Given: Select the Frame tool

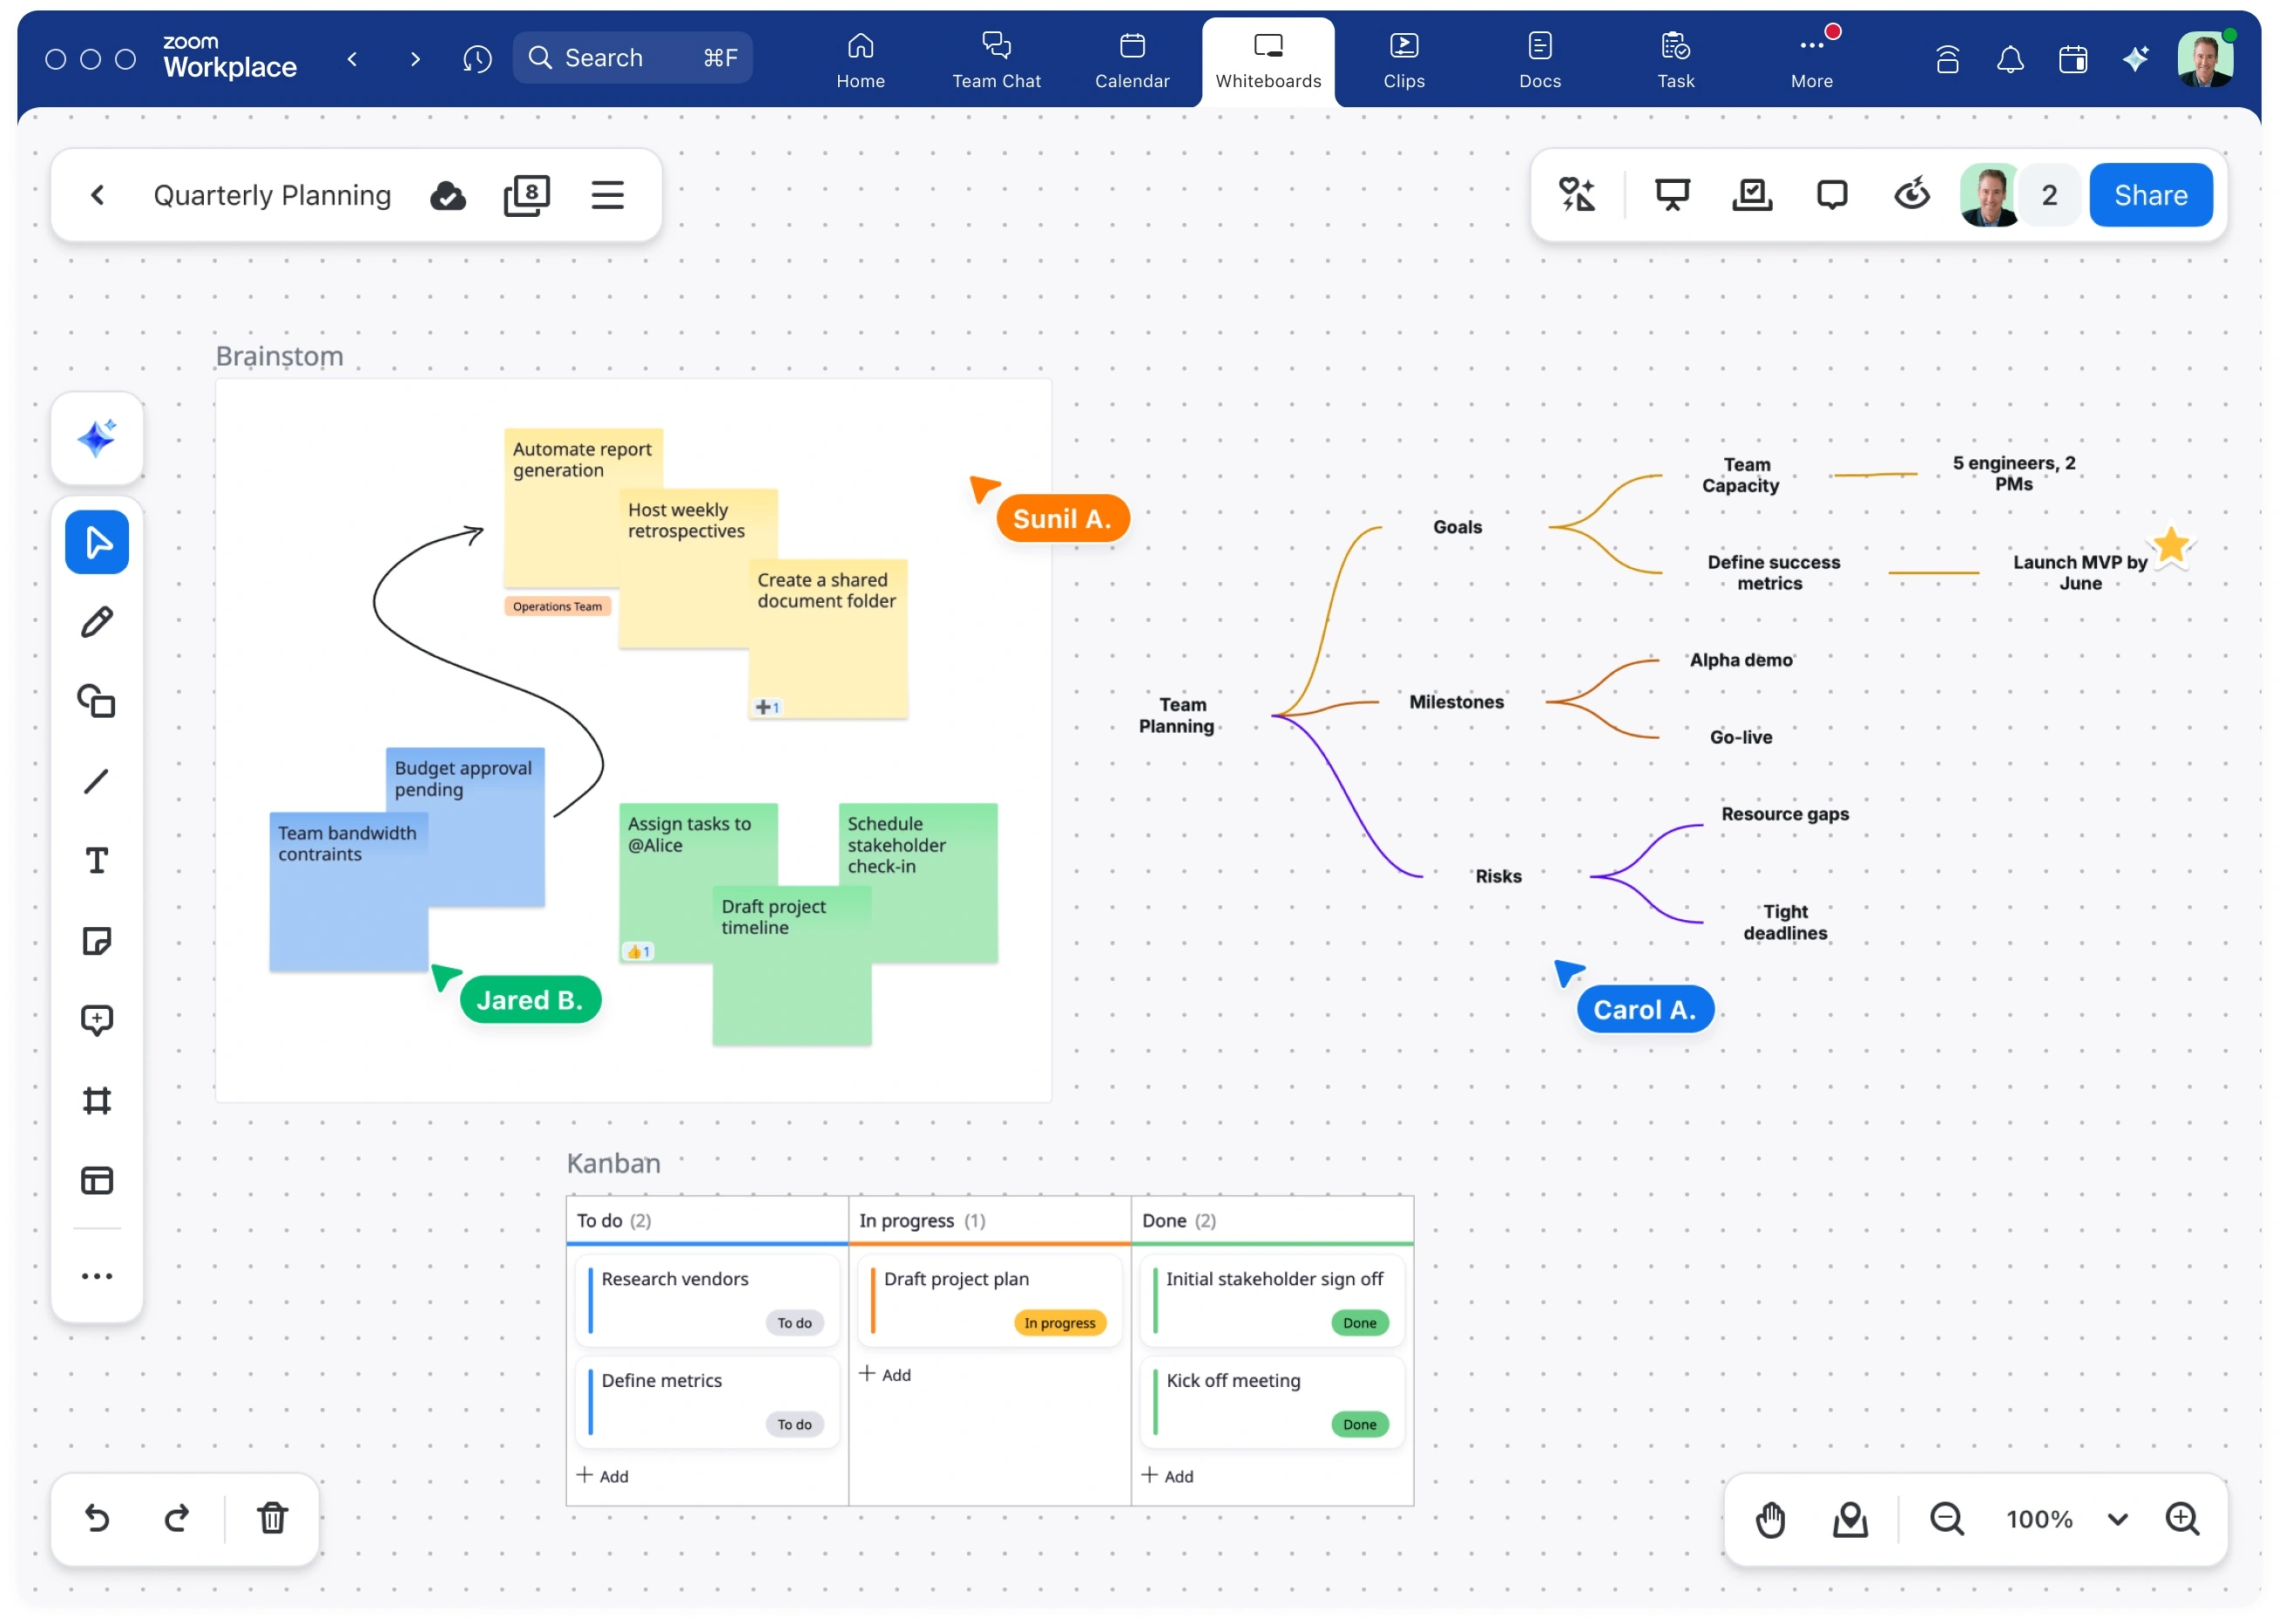Looking at the screenshot, I should point(96,1100).
